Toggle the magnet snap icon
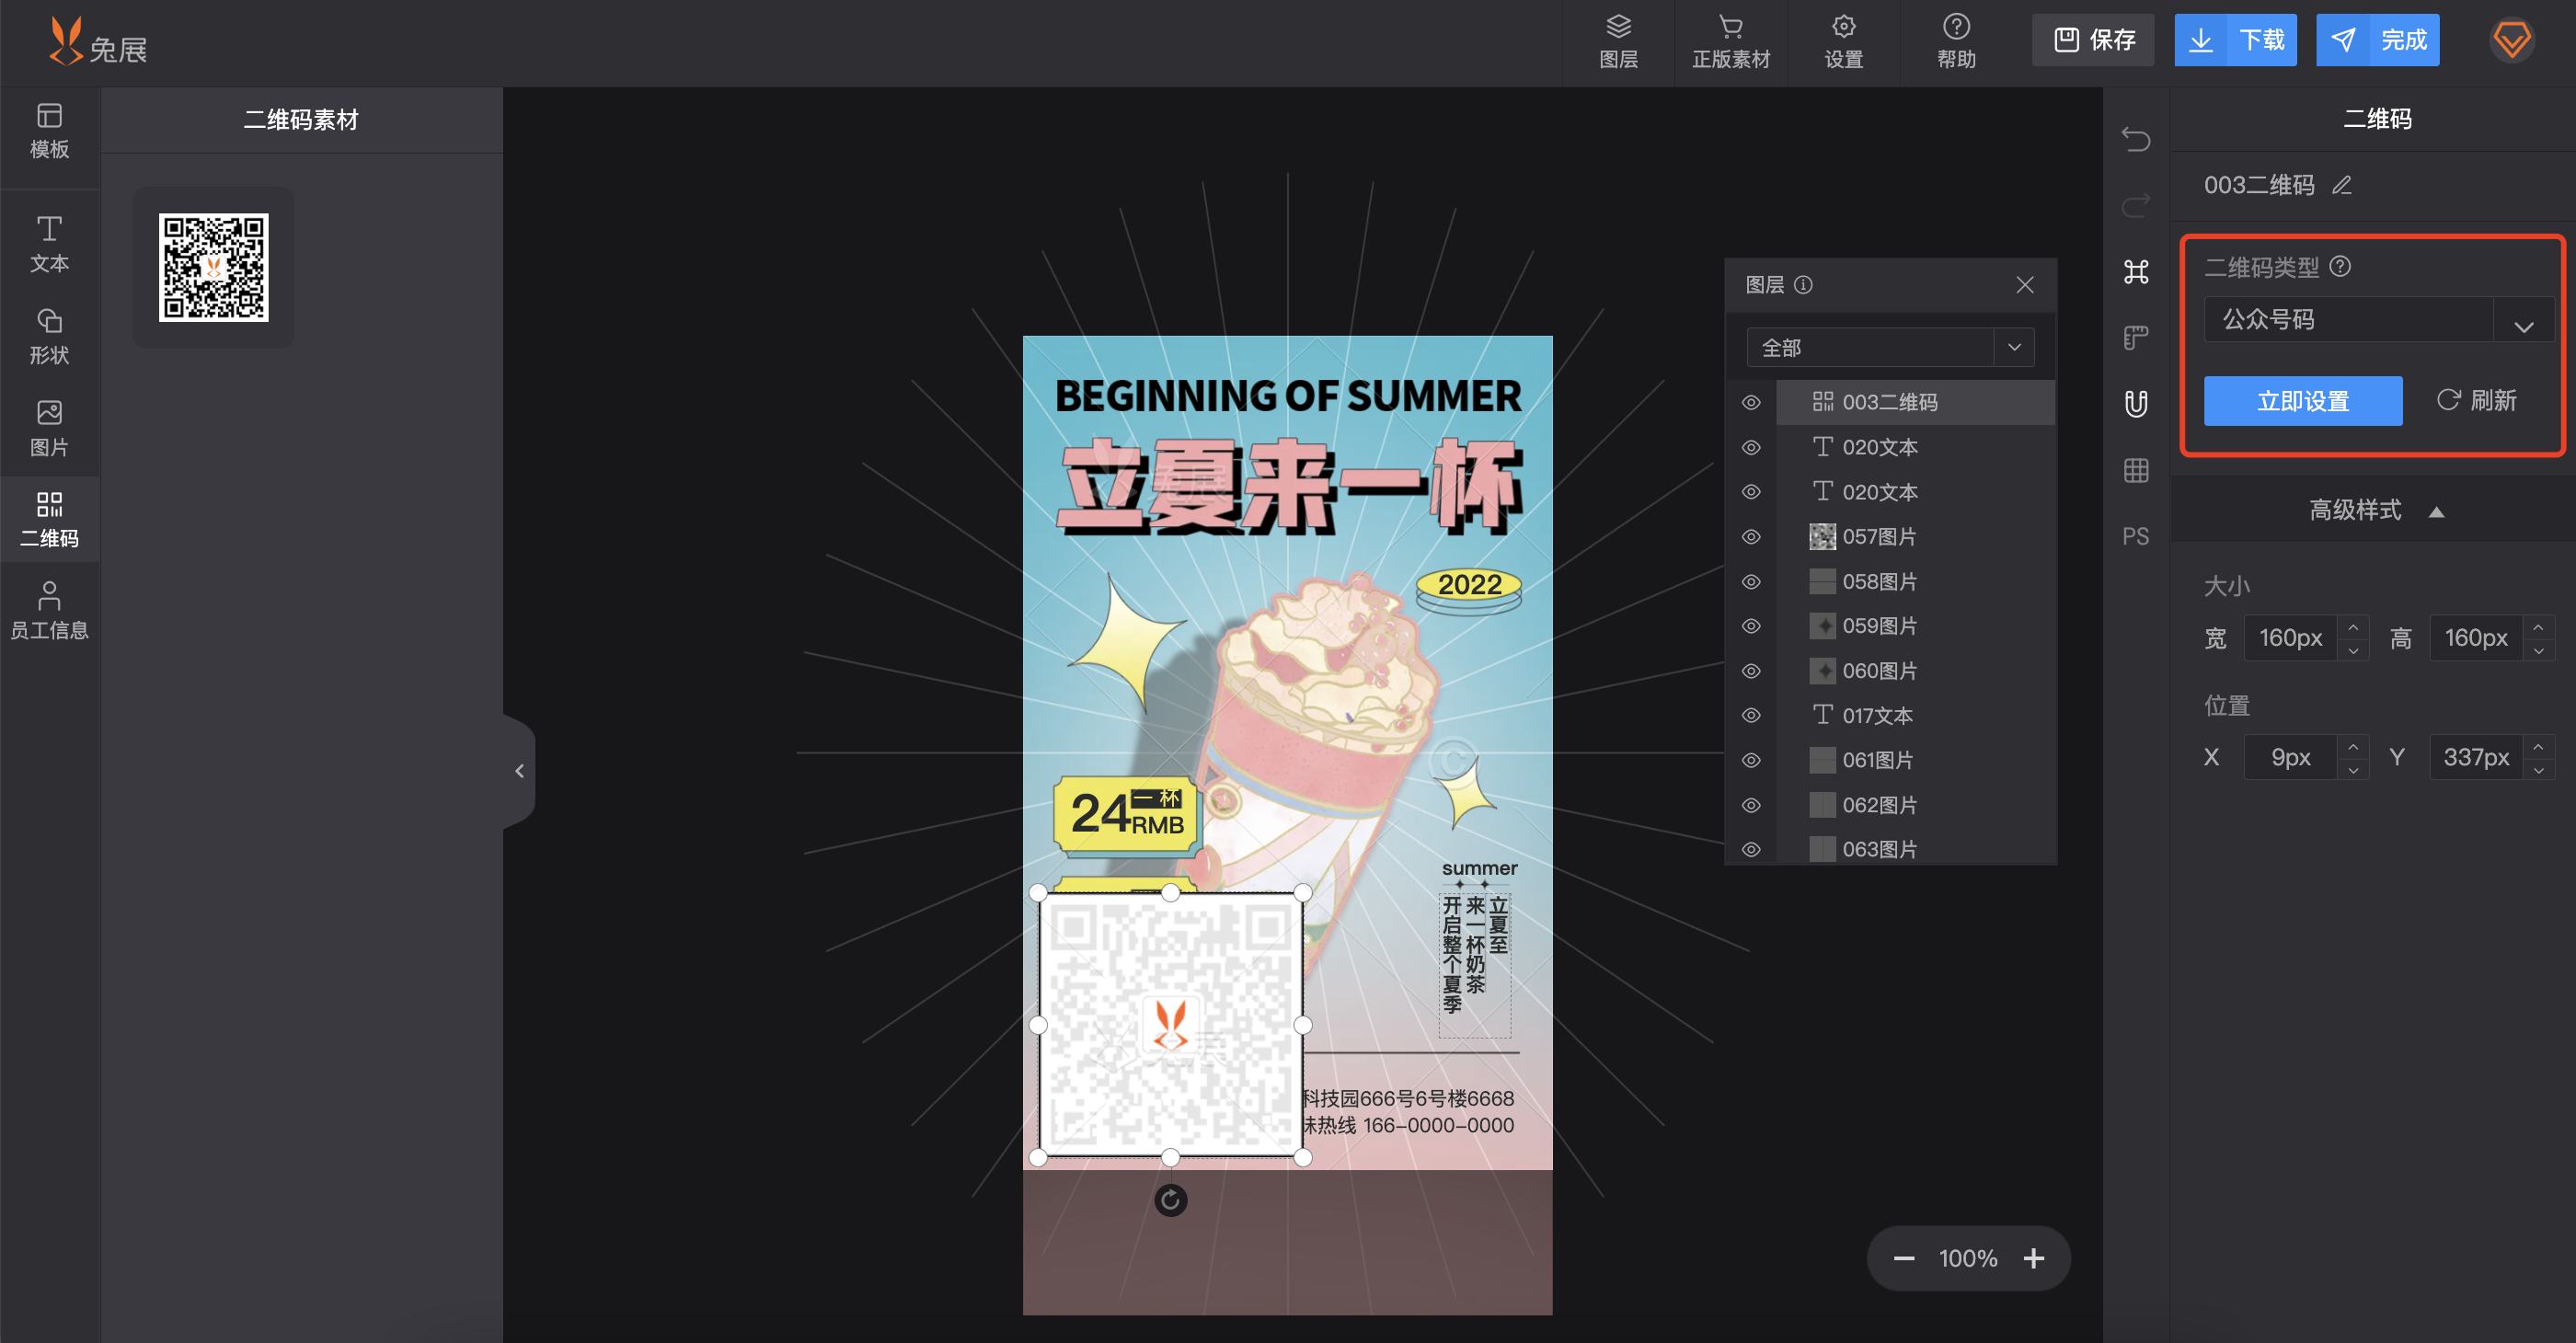The image size is (2576, 1343). [x=2135, y=404]
